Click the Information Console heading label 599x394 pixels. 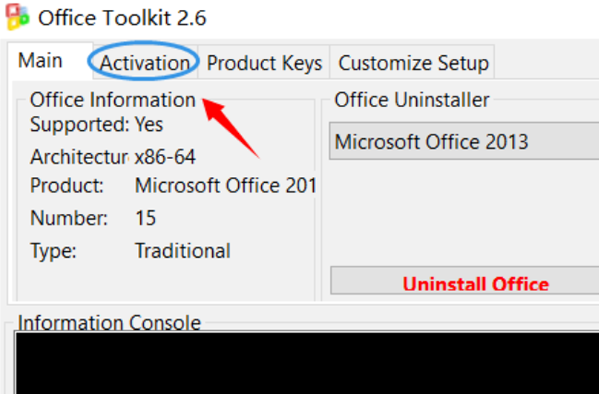click(x=109, y=323)
